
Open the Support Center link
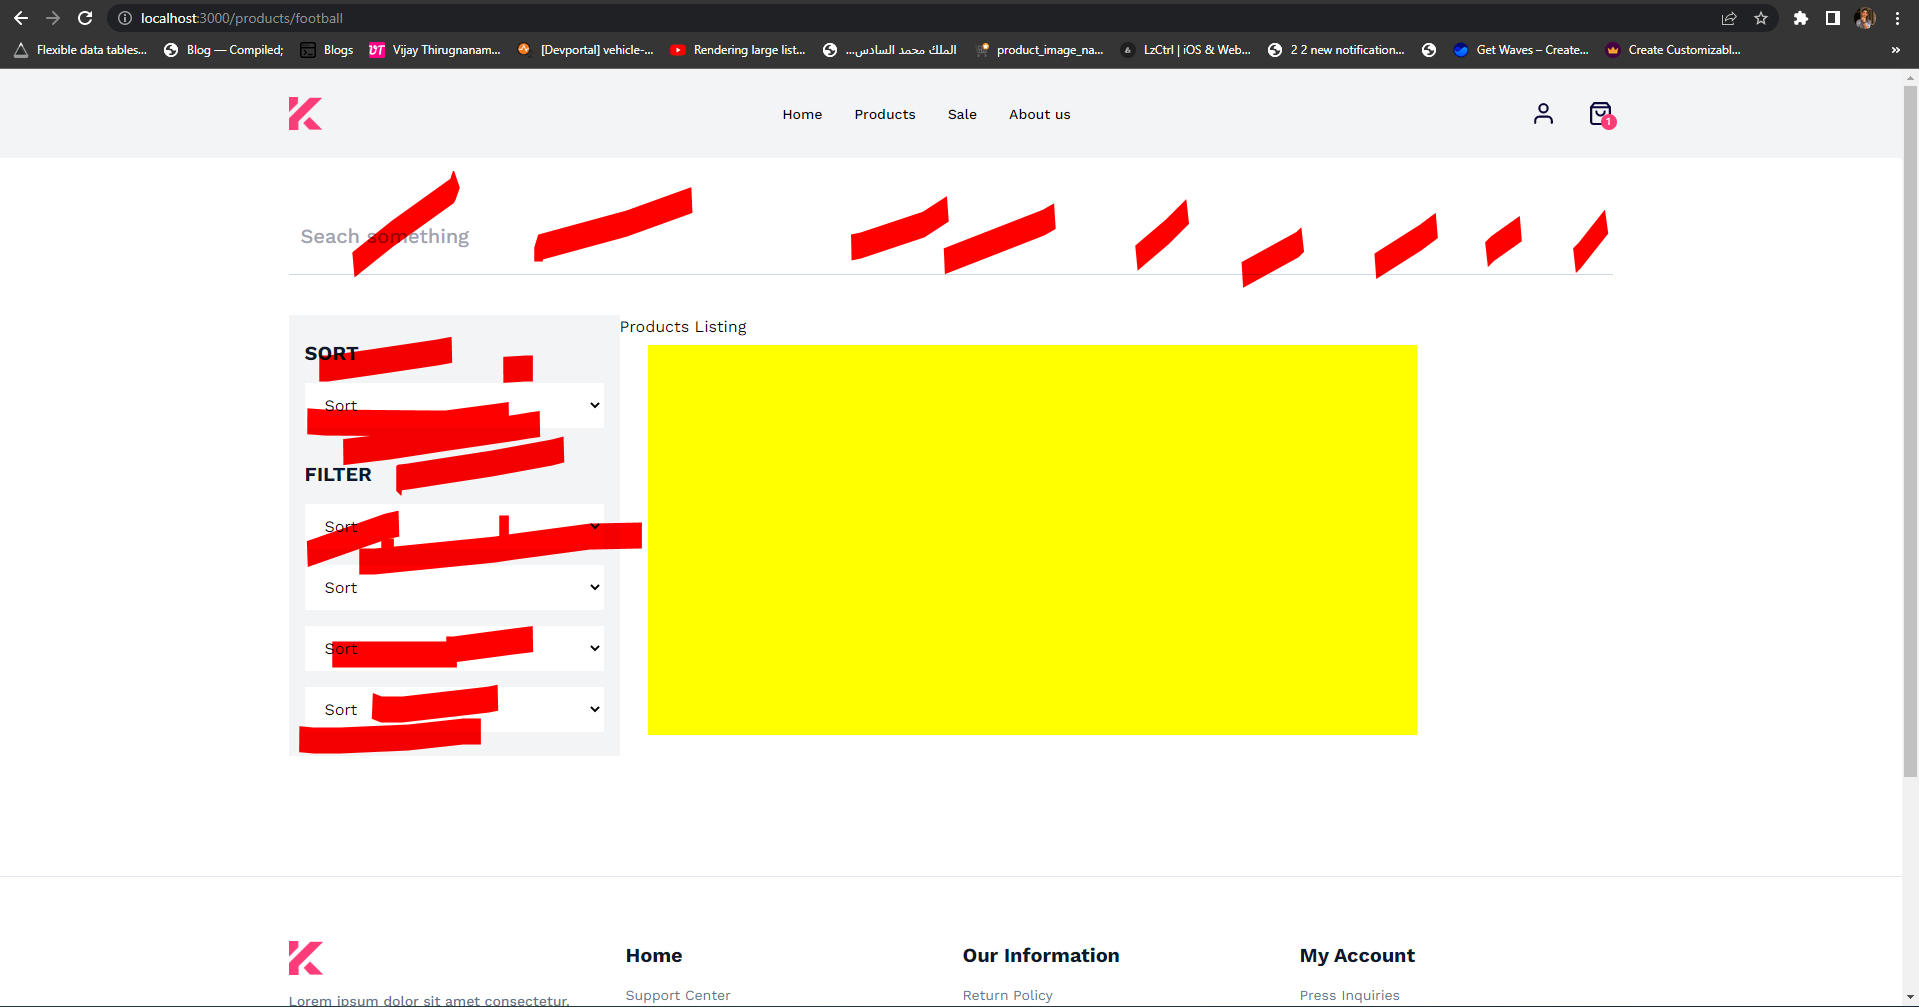click(677, 994)
